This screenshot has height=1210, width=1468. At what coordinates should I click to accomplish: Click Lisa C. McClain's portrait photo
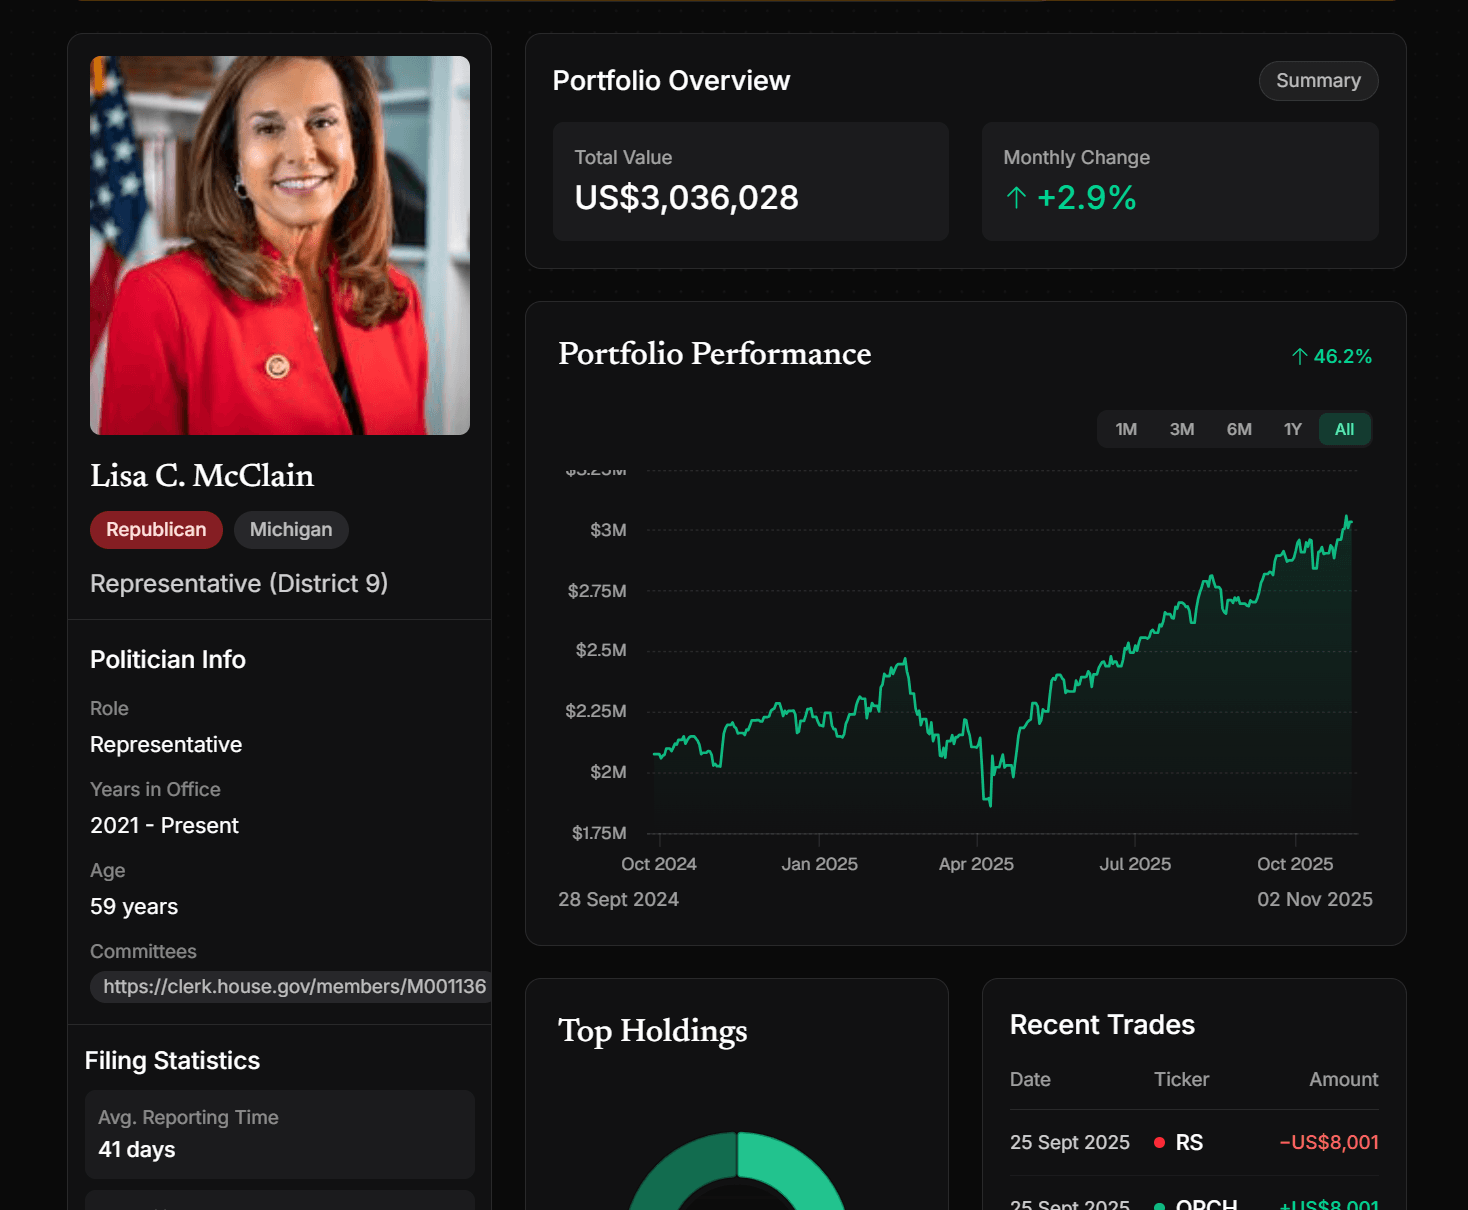tap(280, 245)
